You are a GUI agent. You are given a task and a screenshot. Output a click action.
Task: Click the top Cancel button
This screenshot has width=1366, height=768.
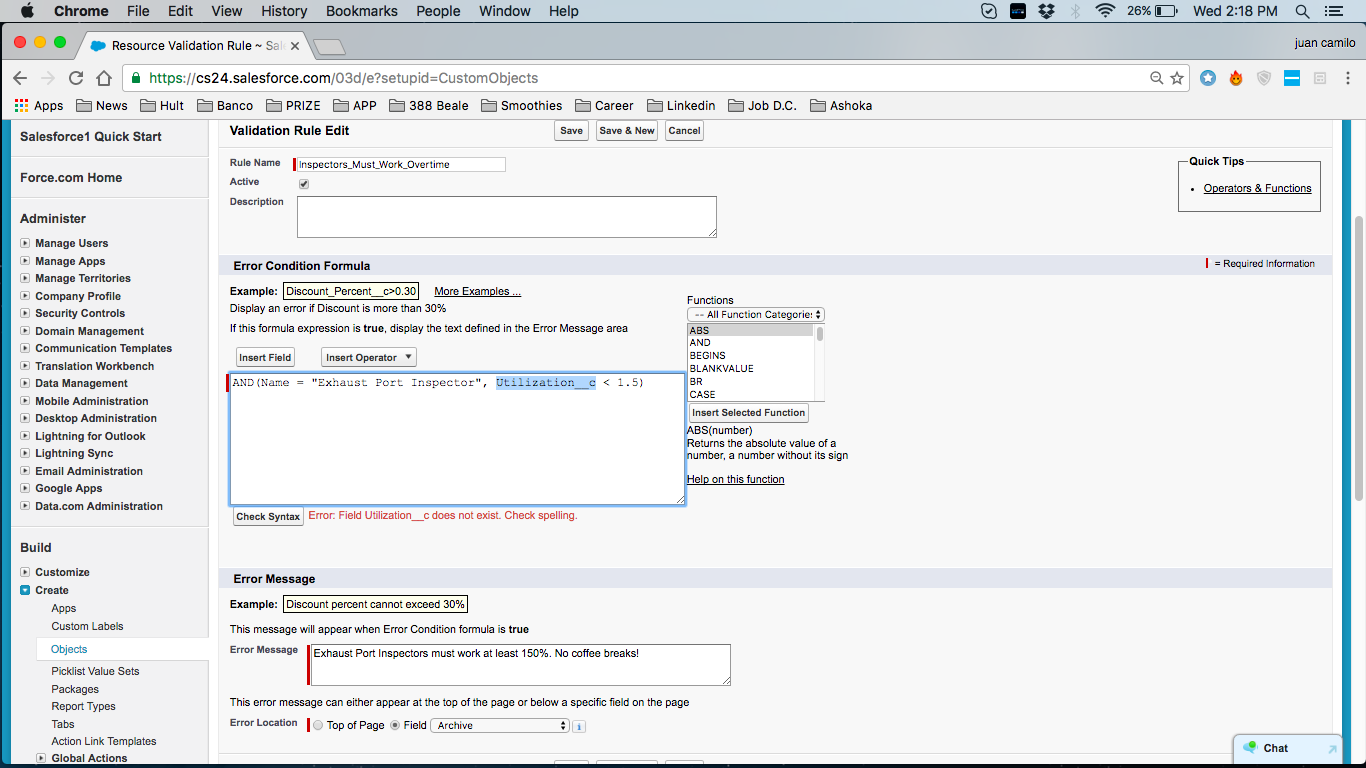[x=684, y=131]
